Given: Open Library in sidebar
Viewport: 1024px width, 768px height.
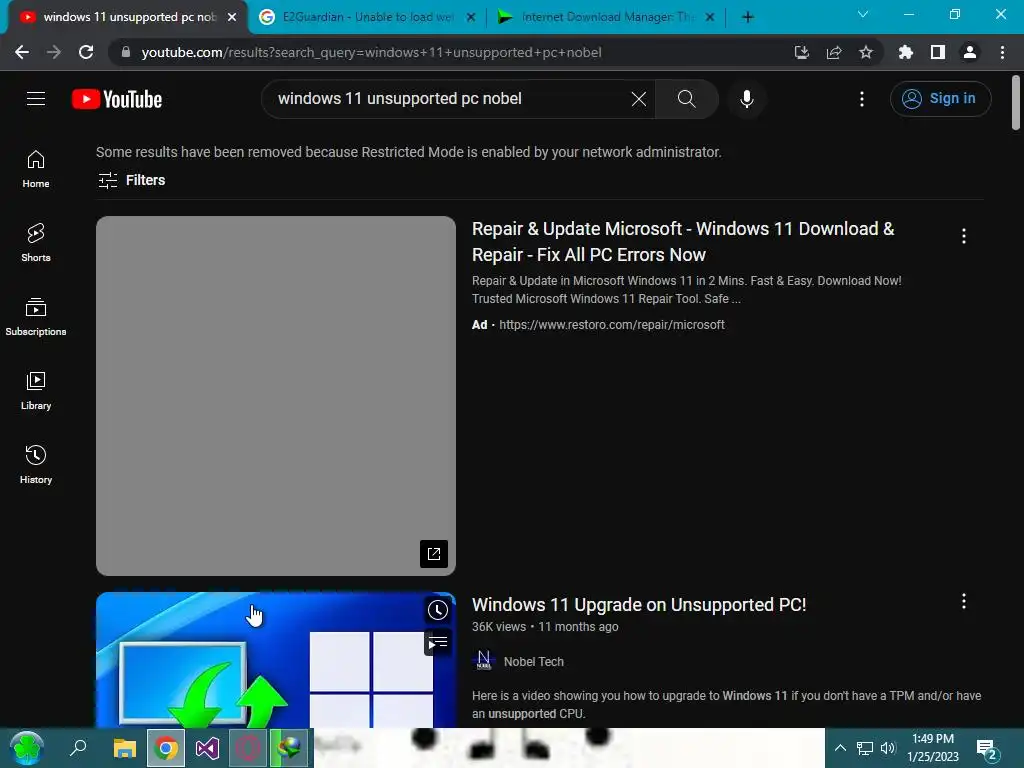Looking at the screenshot, I should [36, 391].
